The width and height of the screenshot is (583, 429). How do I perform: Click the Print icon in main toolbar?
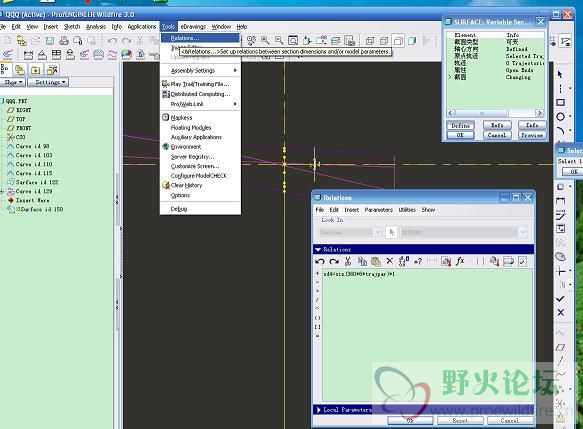(x=64, y=41)
